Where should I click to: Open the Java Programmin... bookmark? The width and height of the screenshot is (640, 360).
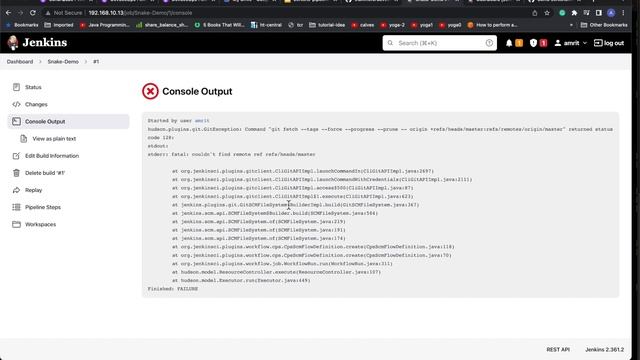[x=104, y=25]
